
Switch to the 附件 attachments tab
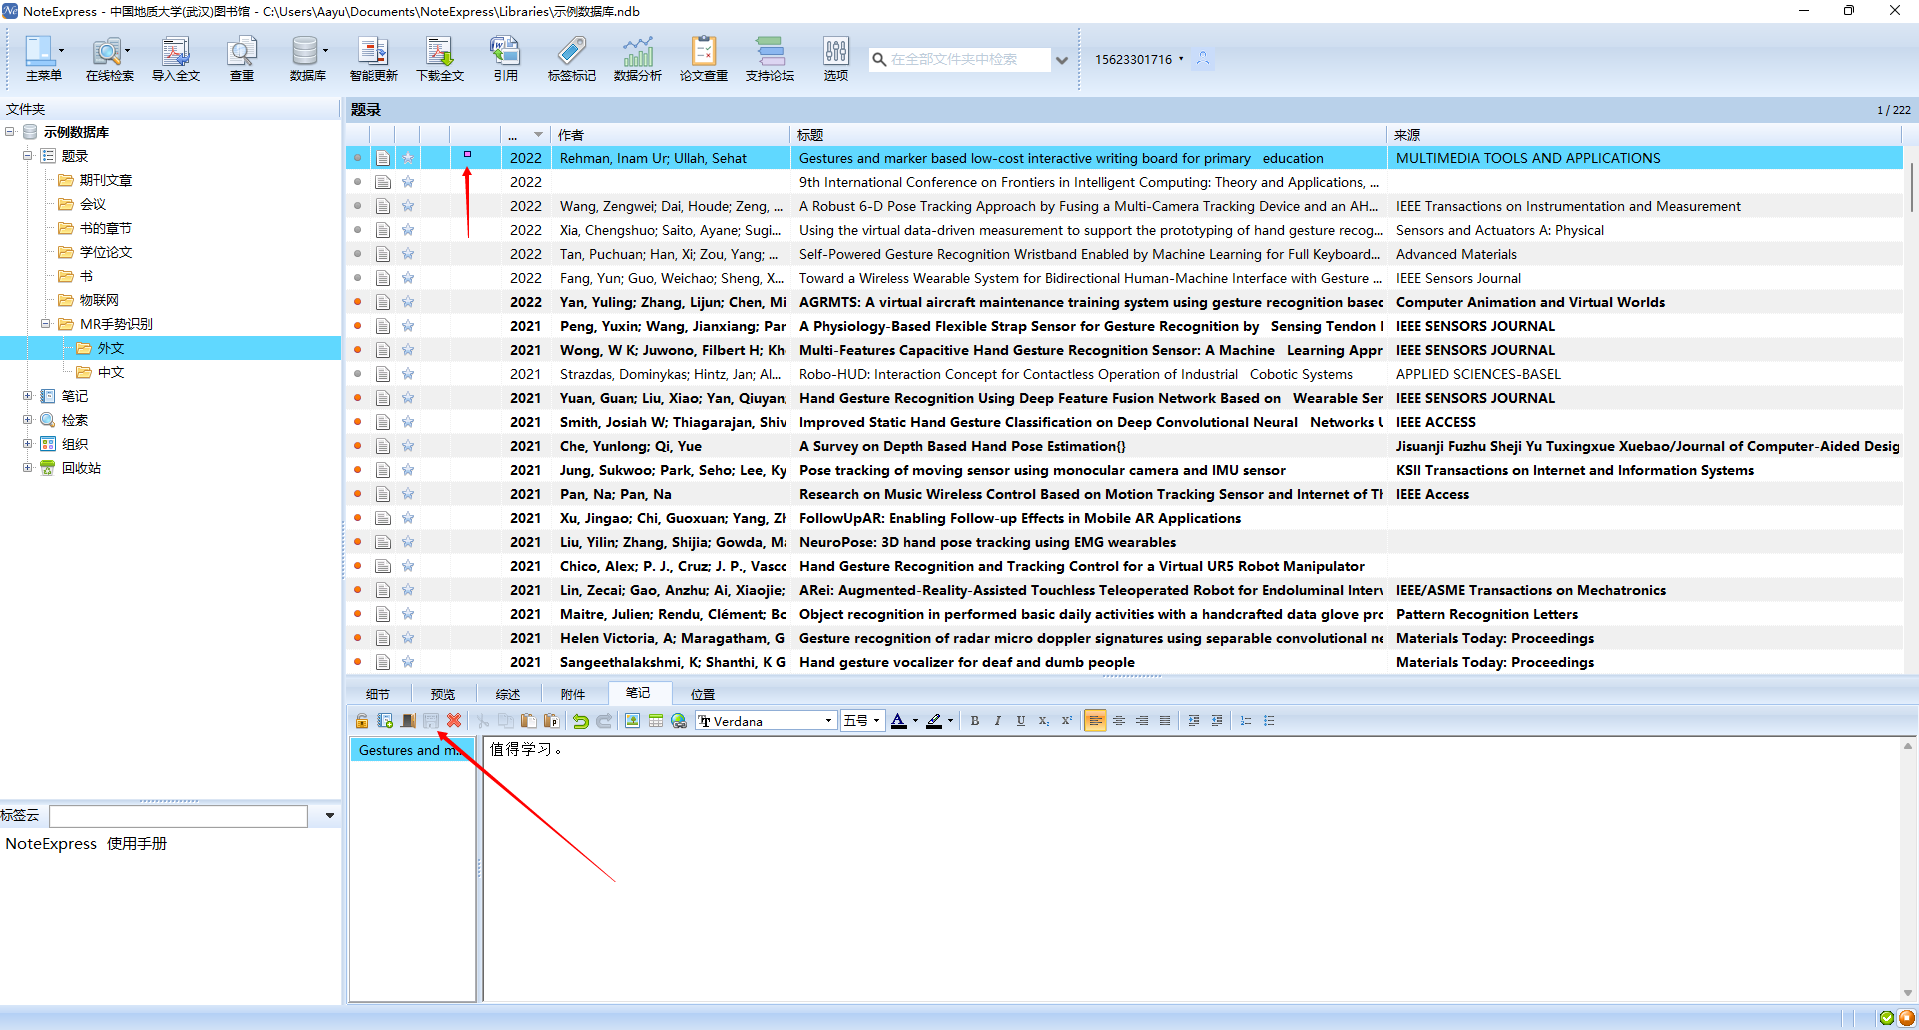point(573,694)
